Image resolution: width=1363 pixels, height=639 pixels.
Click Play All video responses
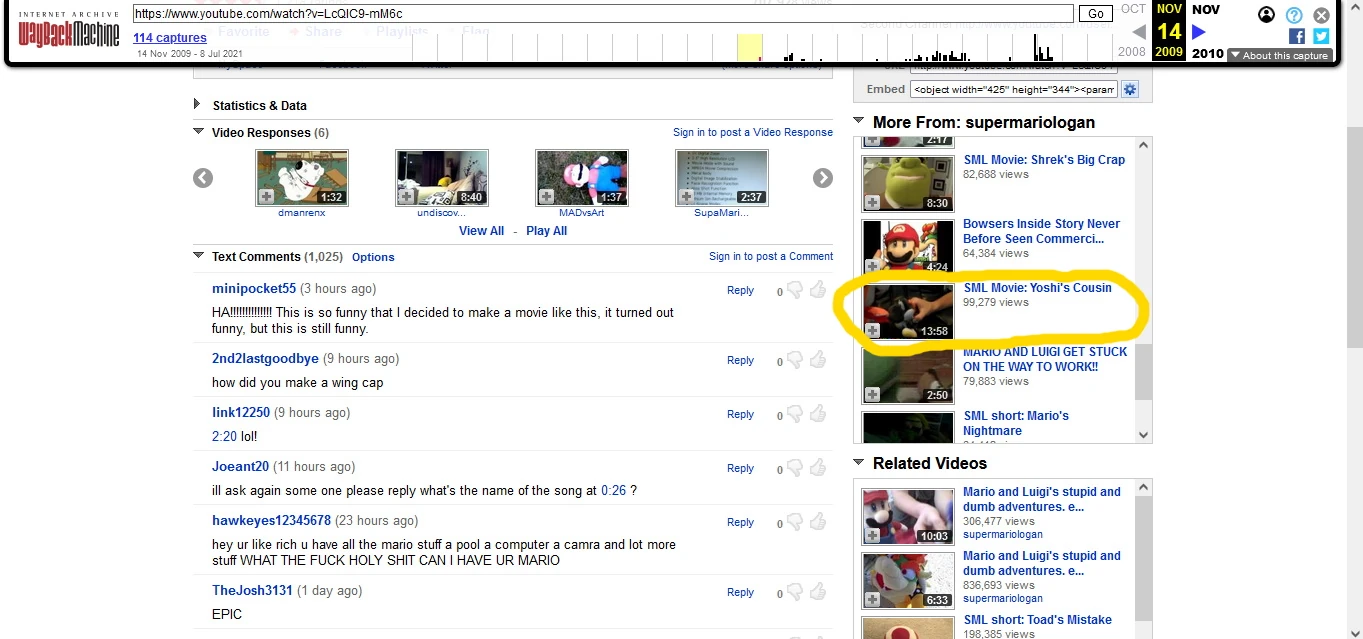pos(546,231)
